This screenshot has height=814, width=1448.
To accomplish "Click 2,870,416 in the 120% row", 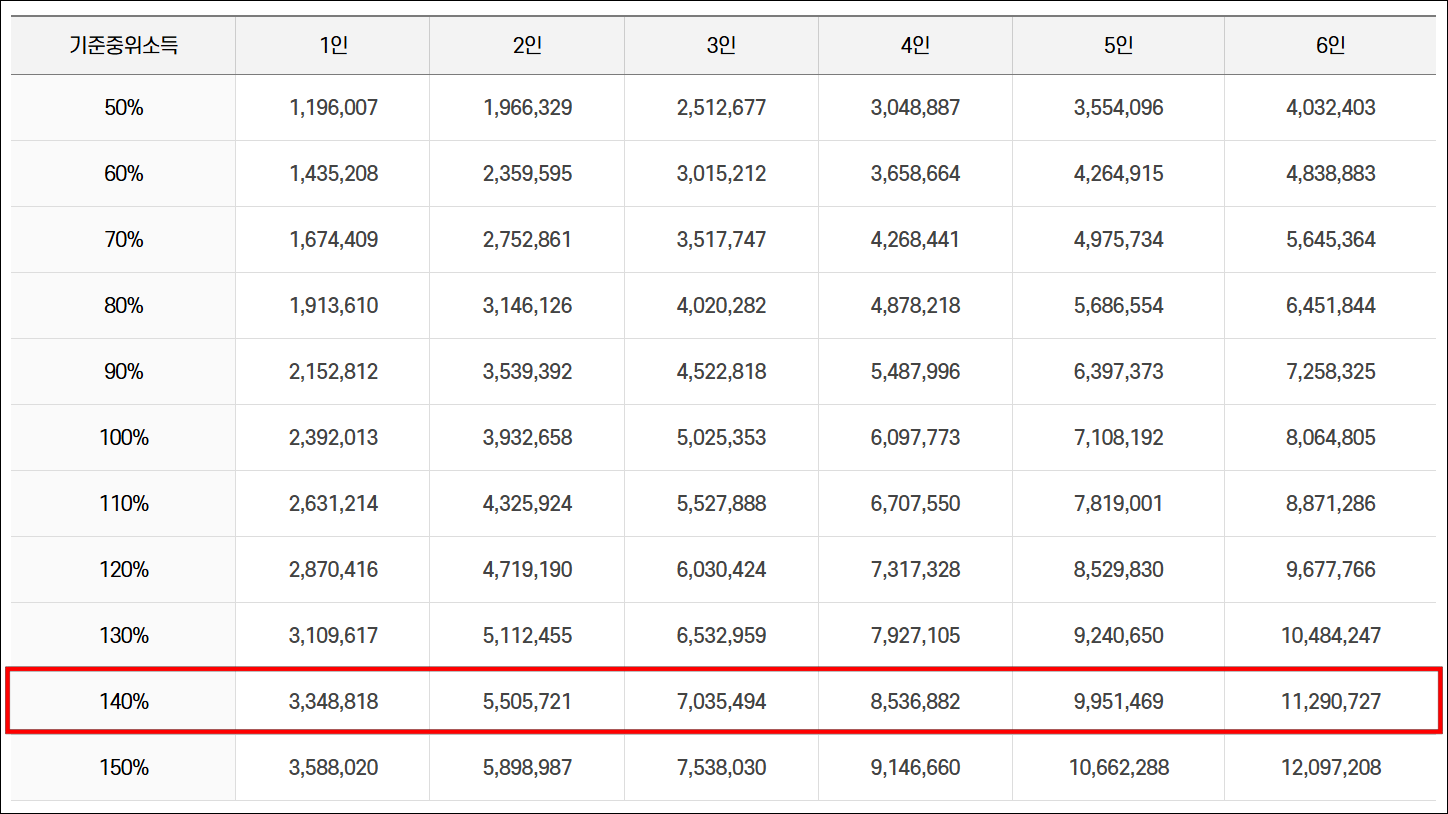I will tap(334, 570).
